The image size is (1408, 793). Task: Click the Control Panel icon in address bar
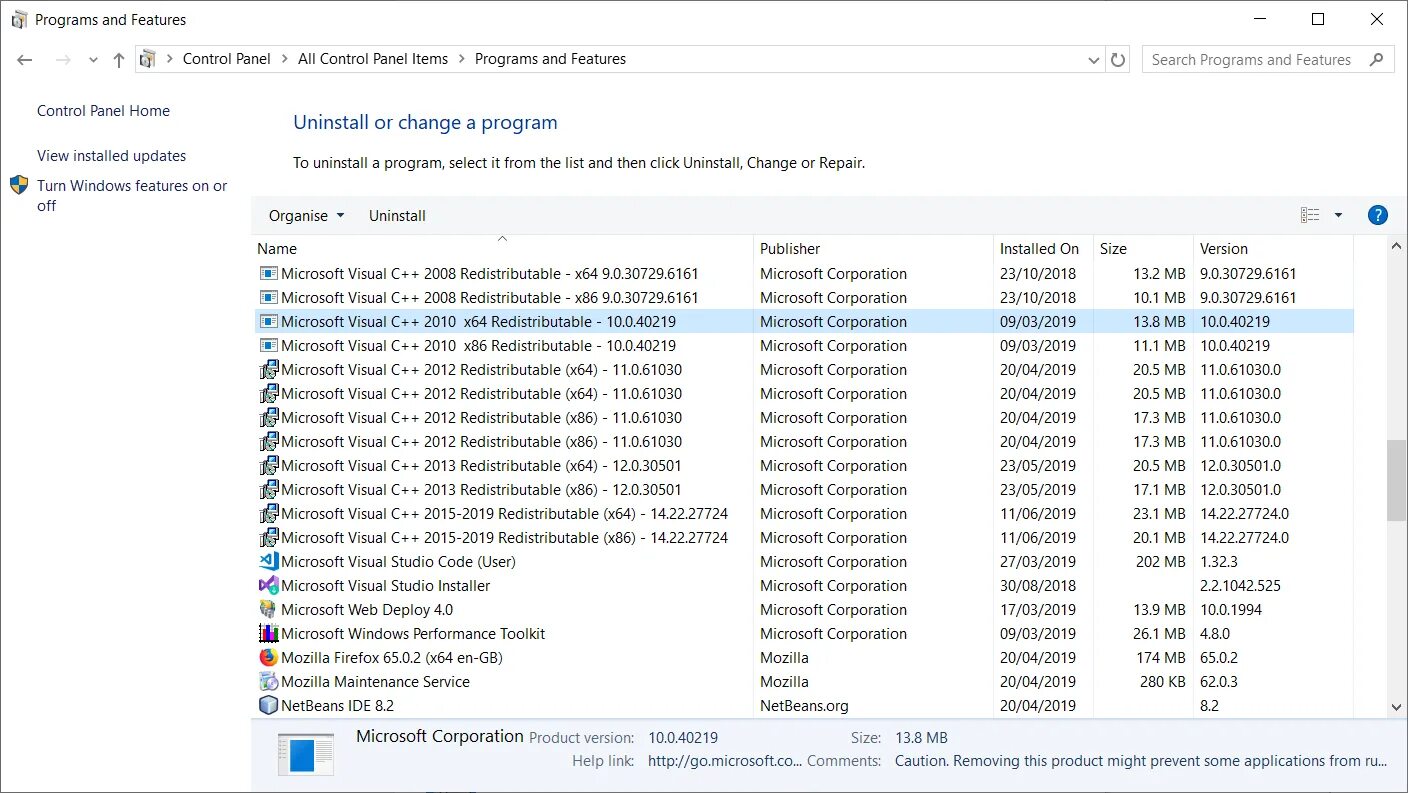(x=148, y=59)
